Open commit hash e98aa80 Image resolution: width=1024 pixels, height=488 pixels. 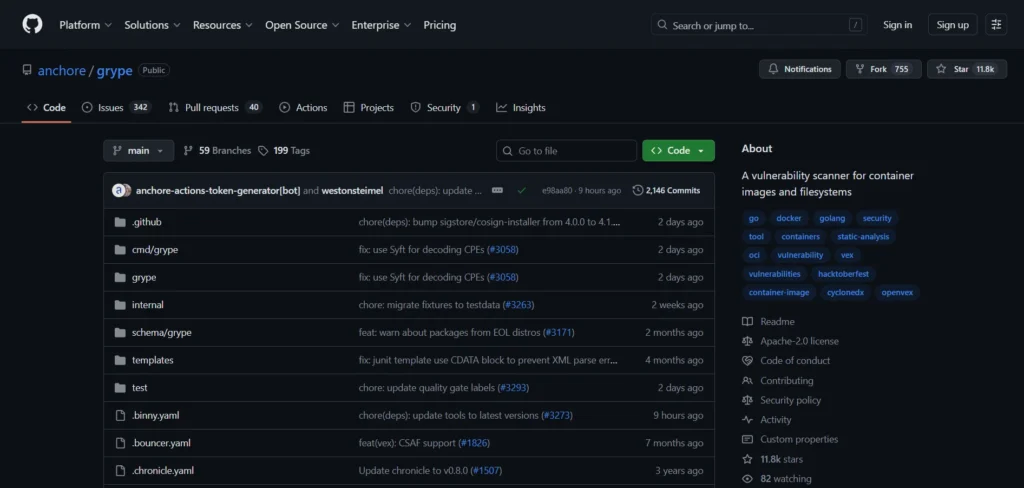tap(556, 191)
